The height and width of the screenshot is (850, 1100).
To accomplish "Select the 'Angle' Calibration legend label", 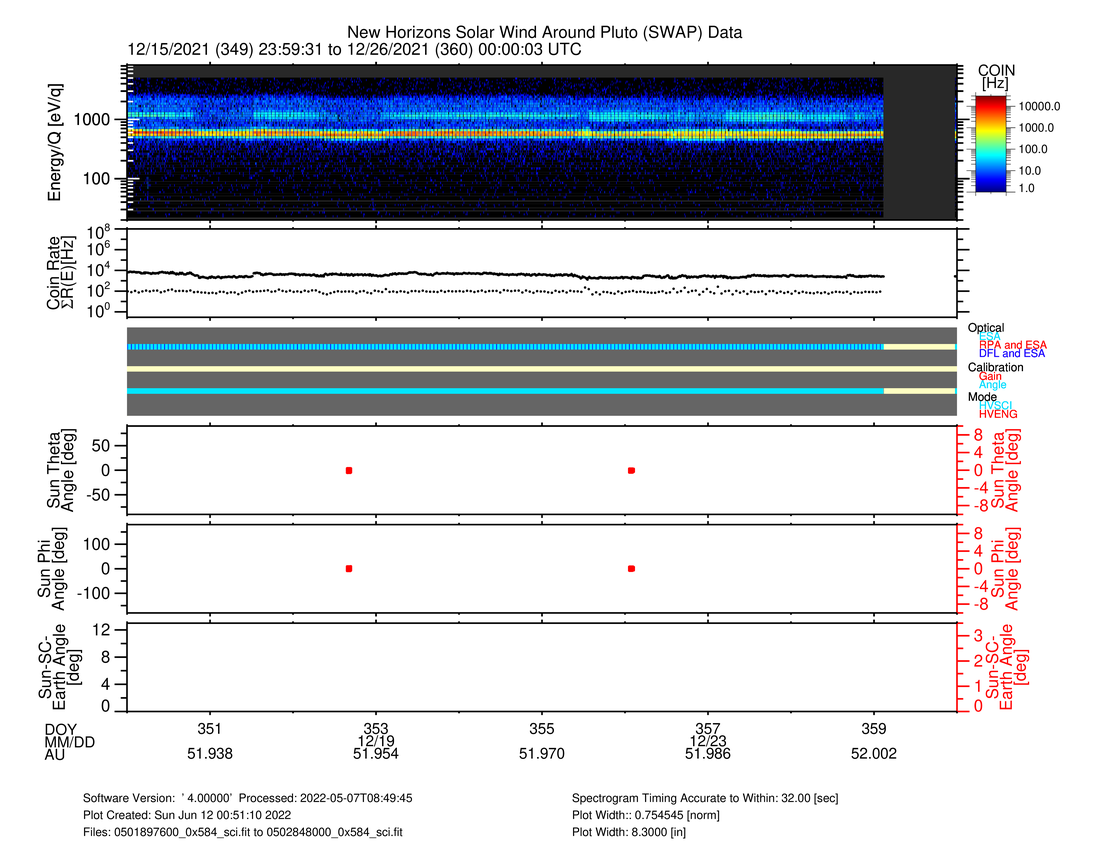I will [993, 385].
